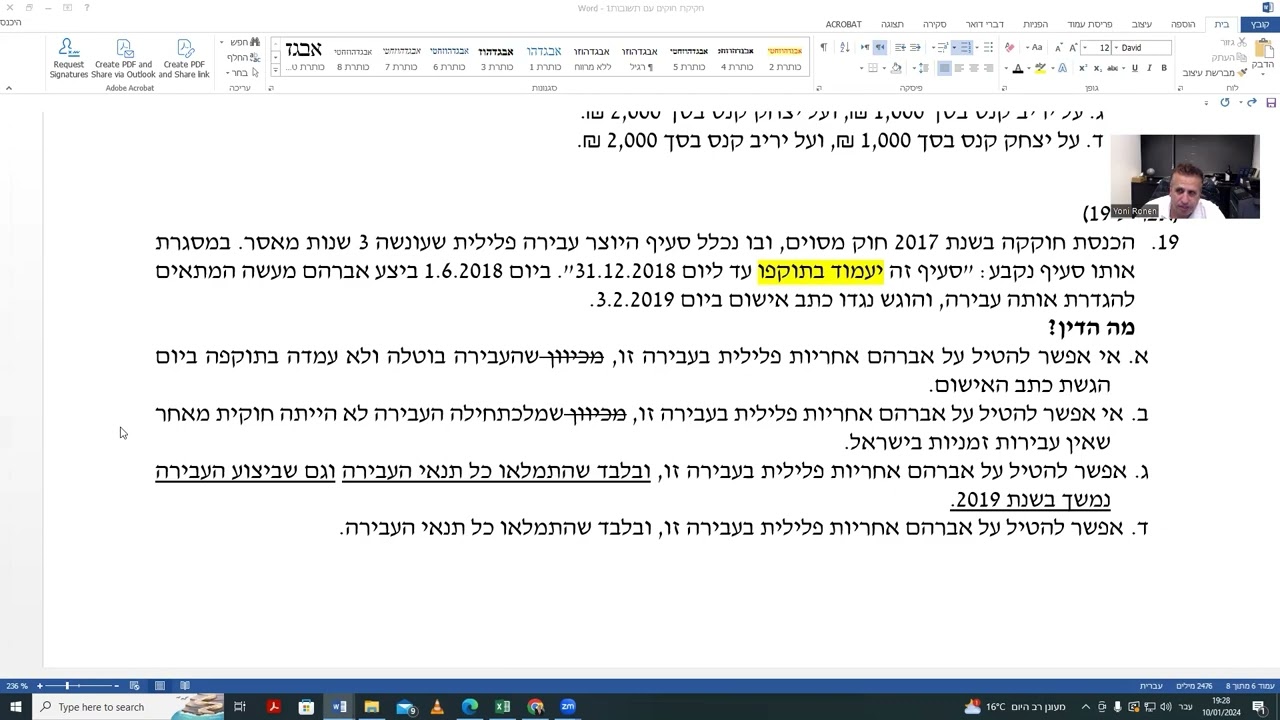
Task: Open Acrobat from the Windows taskbar
Action: pos(273,707)
